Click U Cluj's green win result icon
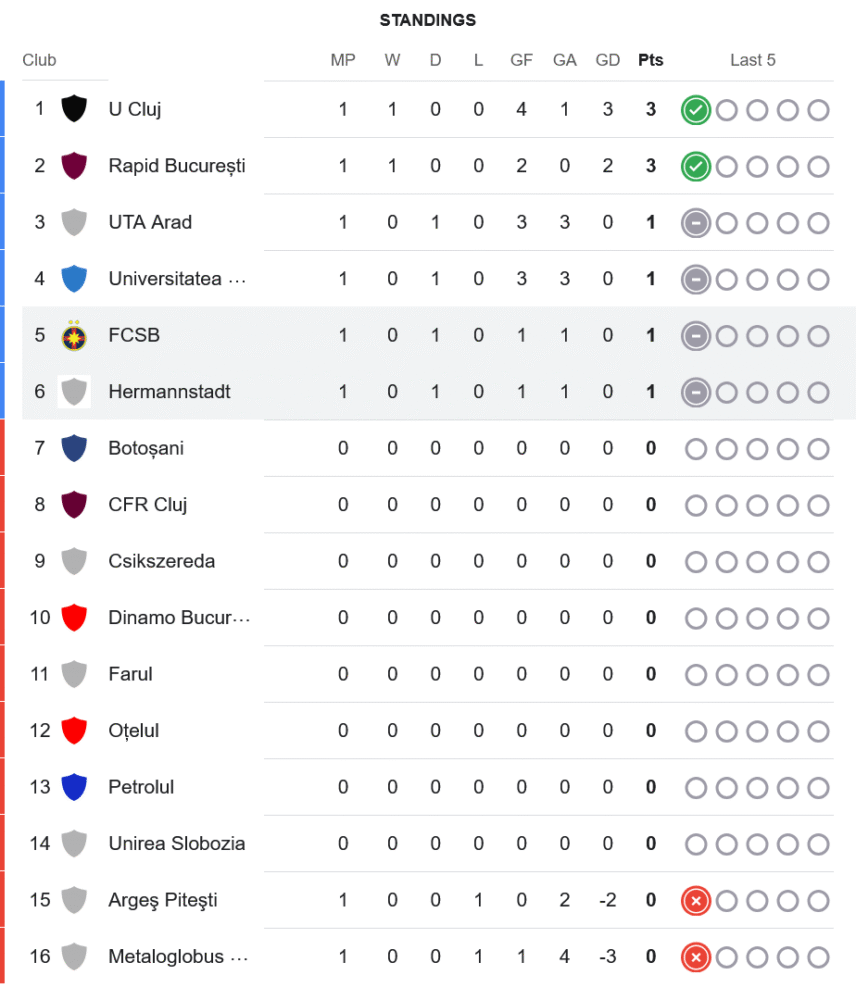 (695, 110)
